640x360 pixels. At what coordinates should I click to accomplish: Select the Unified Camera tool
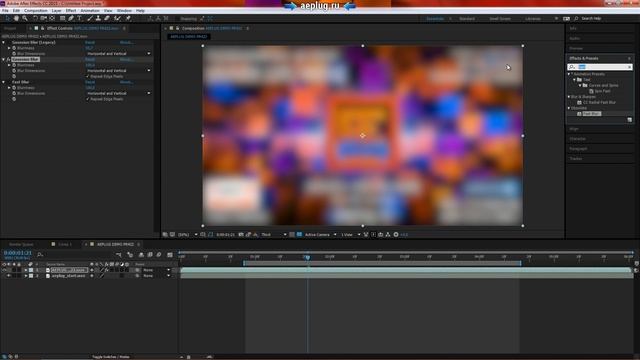click(x=43, y=18)
